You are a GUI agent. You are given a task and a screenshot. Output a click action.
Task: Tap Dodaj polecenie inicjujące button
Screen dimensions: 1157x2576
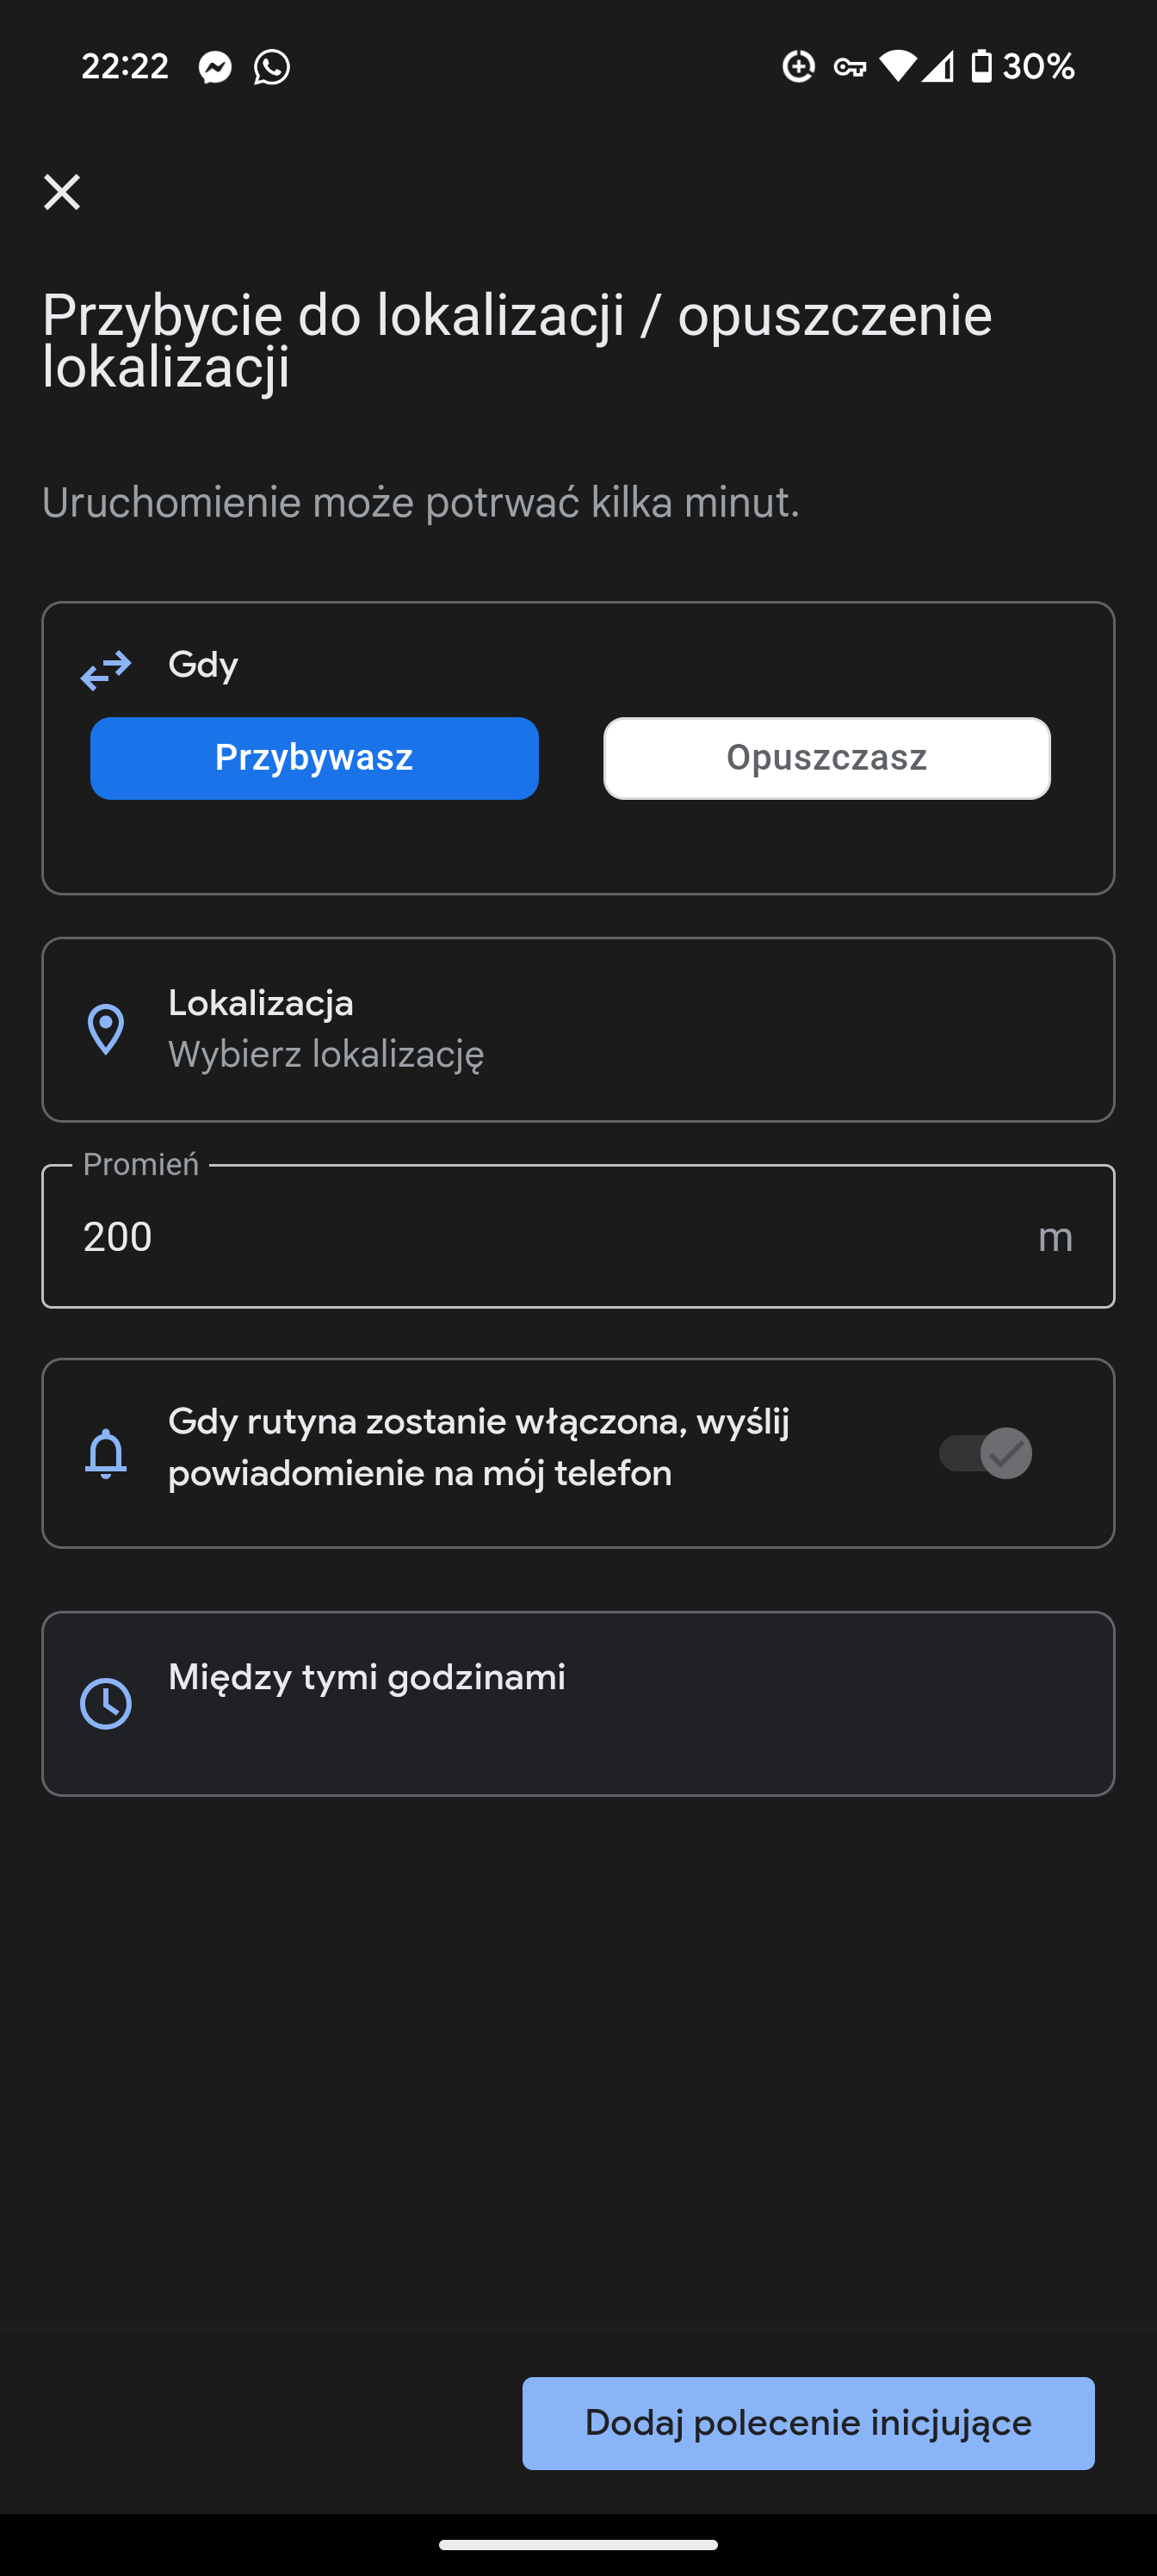[808, 2423]
